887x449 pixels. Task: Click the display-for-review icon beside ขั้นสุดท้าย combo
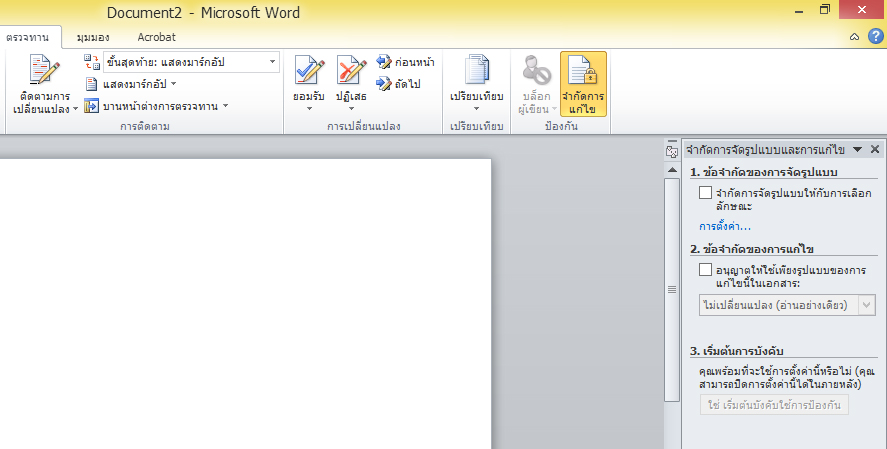coord(92,62)
